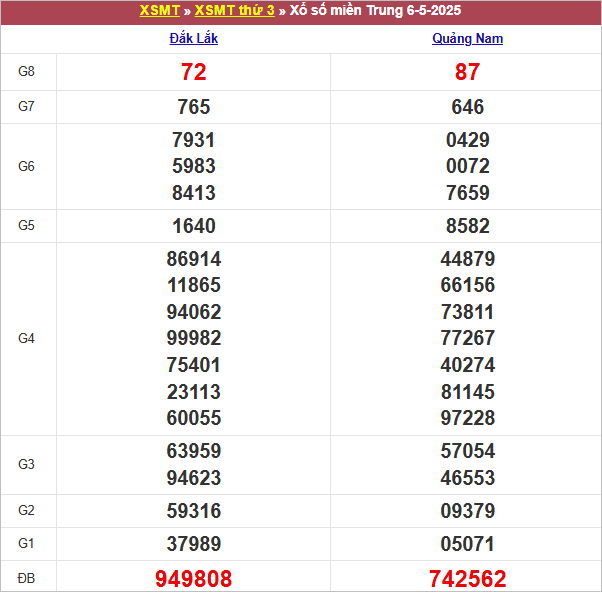The image size is (602, 592).
Task: Click G5 number 8582
Action: (x=467, y=226)
